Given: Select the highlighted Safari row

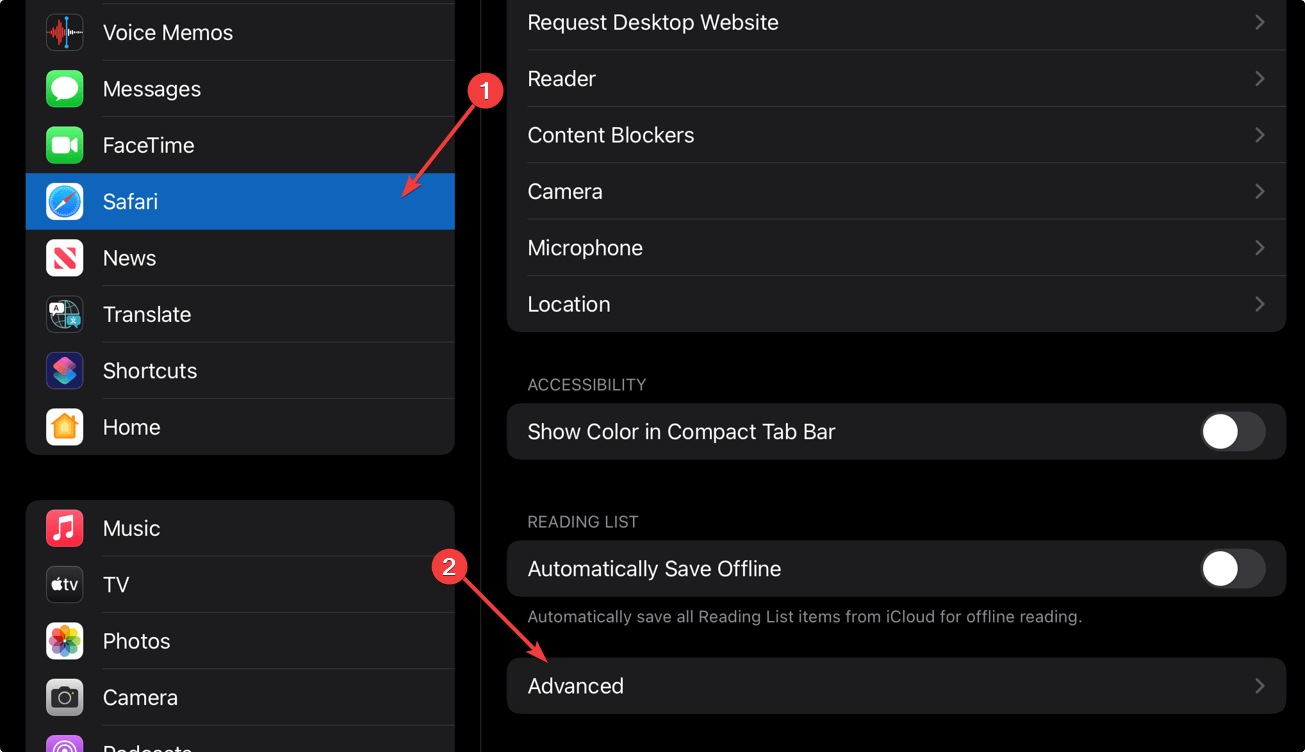Looking at the screenshot, I should [x=240, y=202].
